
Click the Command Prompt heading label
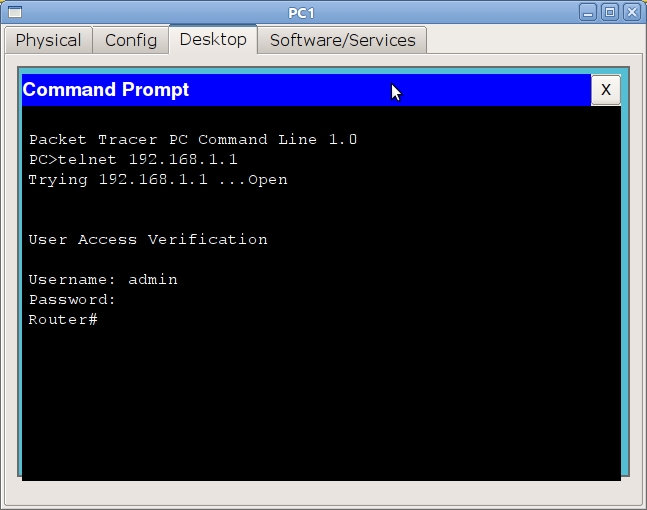tap(106, 90)
